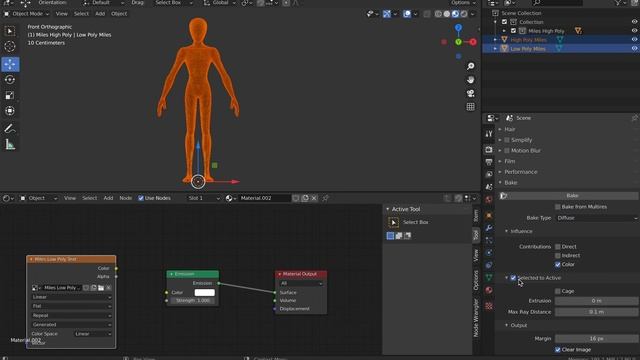The width and height of the screenshot is (640, 360).
Task: Open the viewport View menu
Action: click(62, 14)
